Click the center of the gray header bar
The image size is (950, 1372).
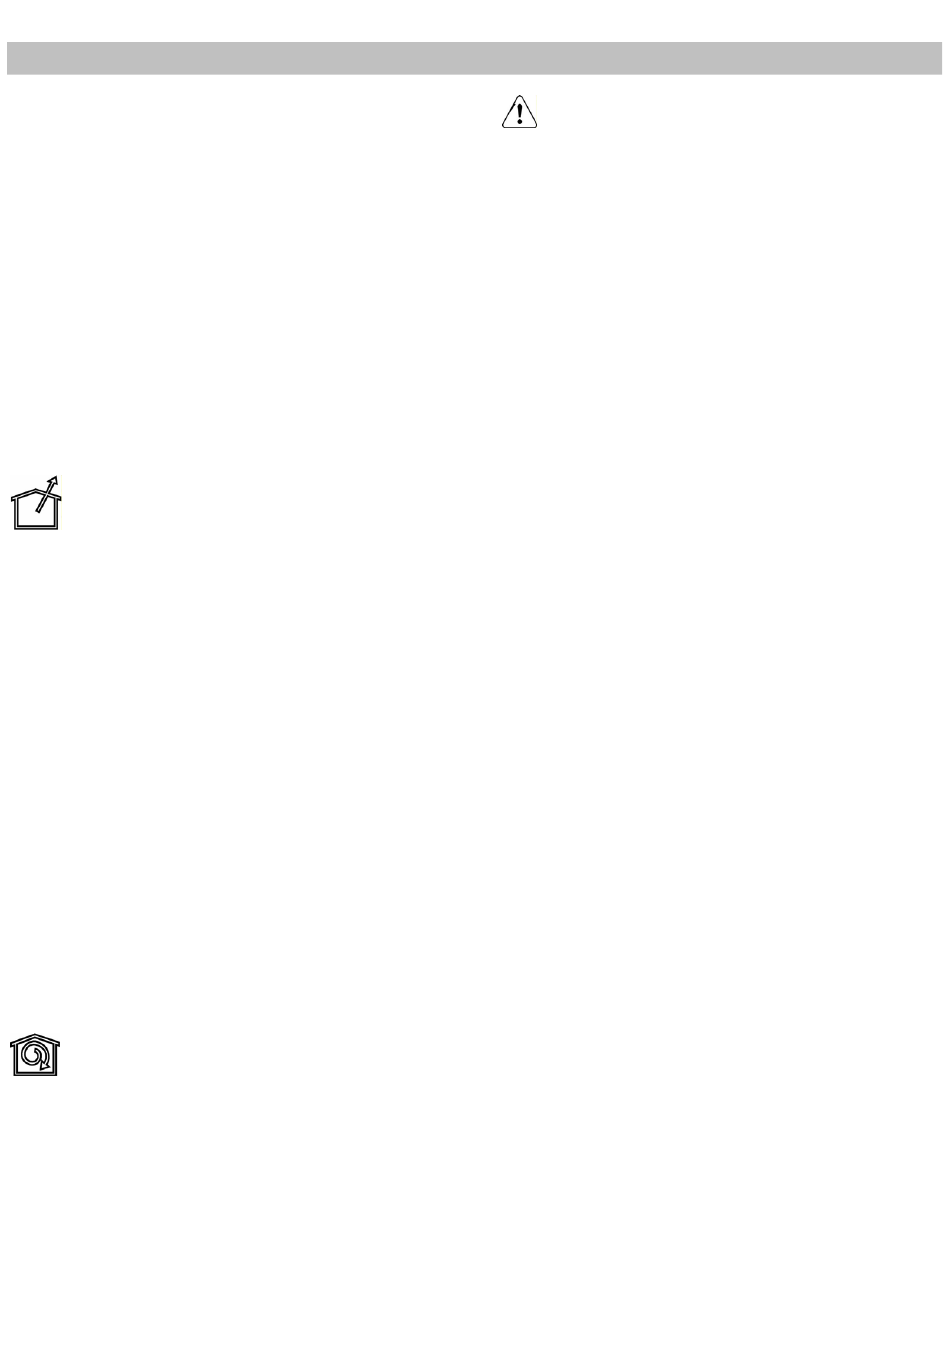pyautogui.click(x=475, y=58)
